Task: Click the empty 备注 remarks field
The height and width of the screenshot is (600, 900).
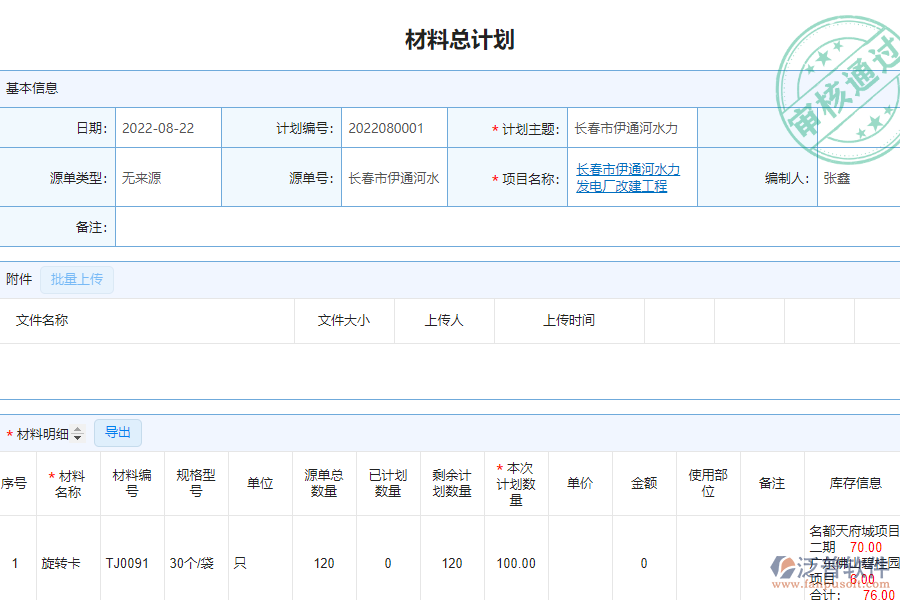Action: (x=500, y=227)
